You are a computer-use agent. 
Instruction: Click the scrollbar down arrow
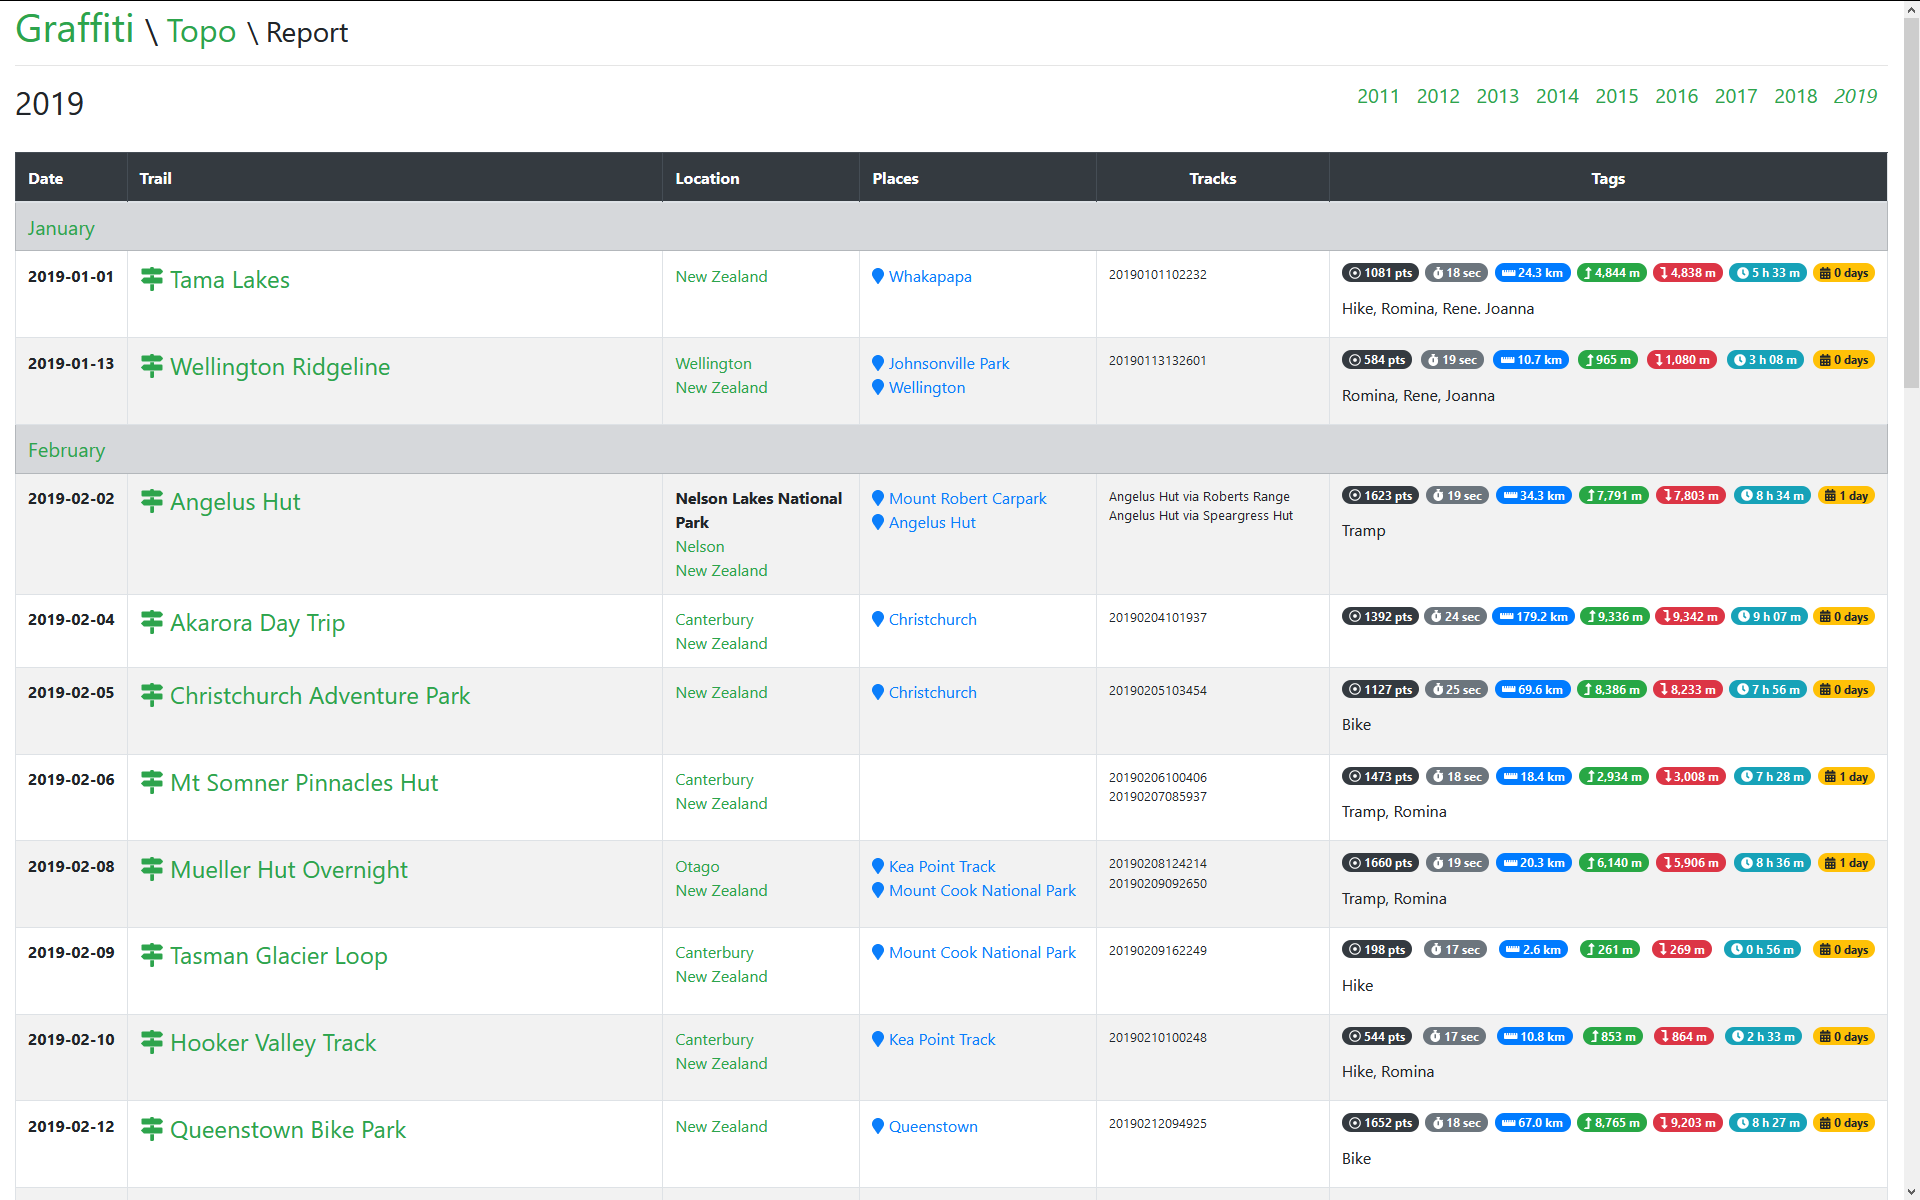(1911, 1191)
